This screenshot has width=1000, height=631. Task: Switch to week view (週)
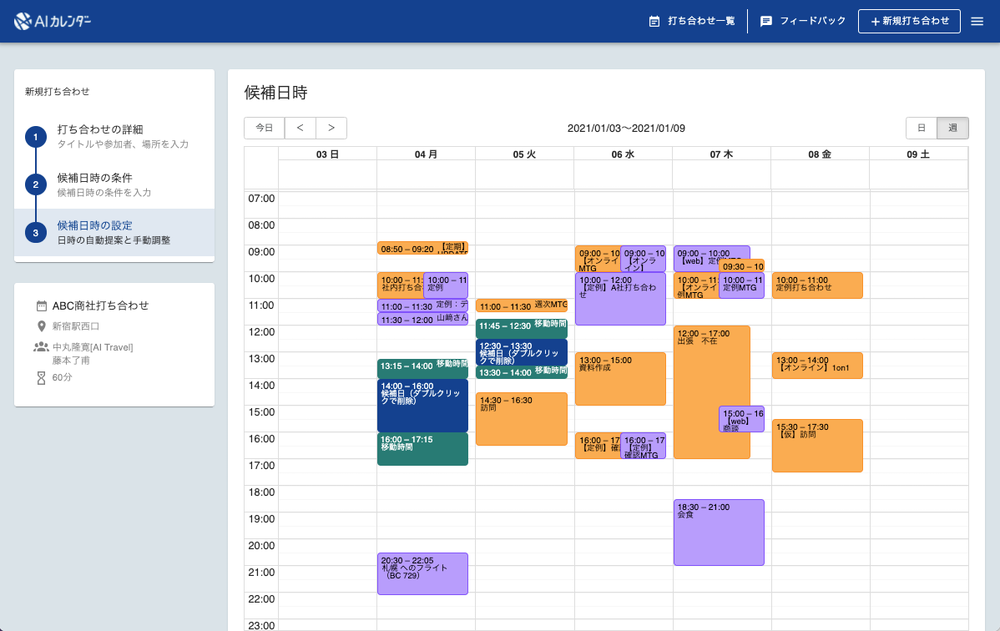click(952, 128)
